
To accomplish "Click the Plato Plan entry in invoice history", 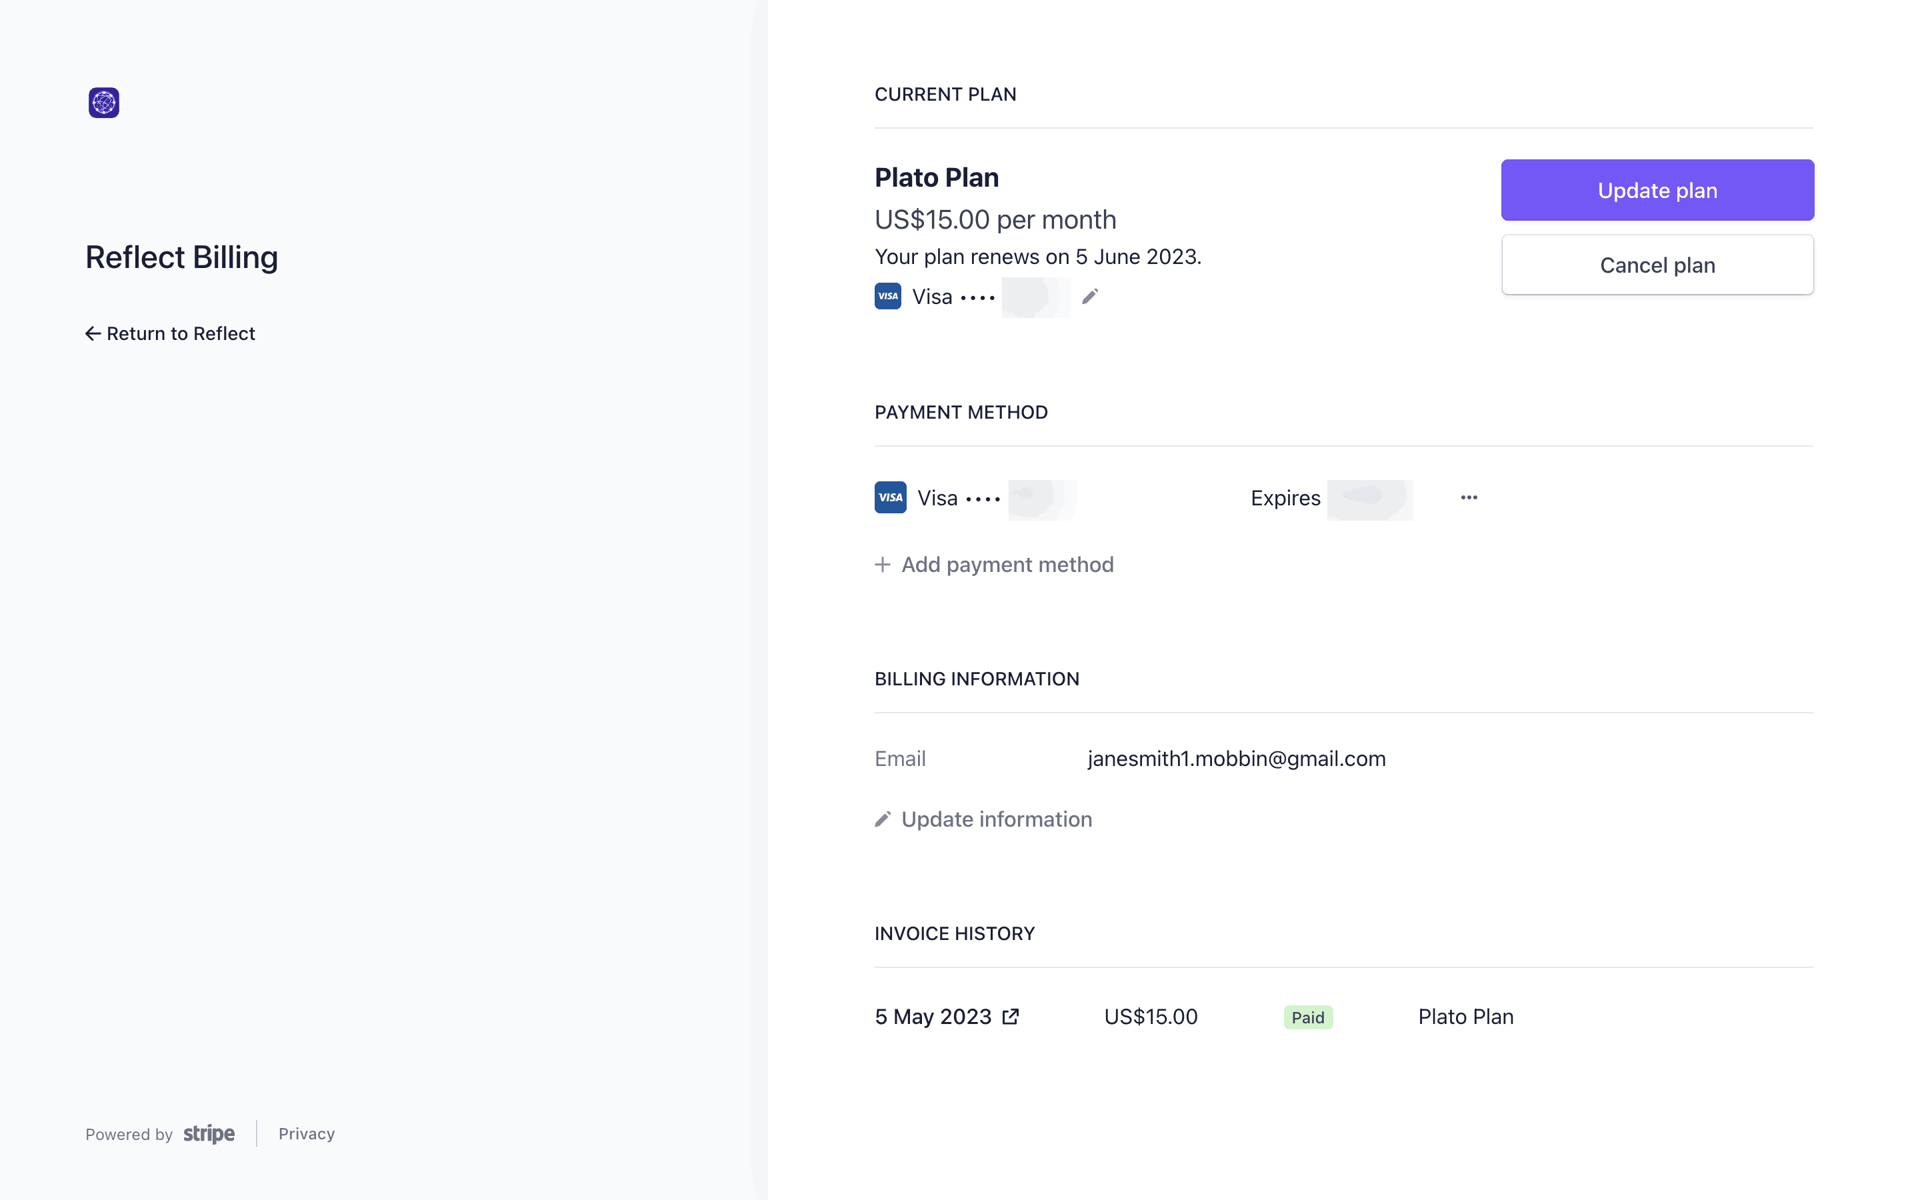I will (x=1466, y=1016).
